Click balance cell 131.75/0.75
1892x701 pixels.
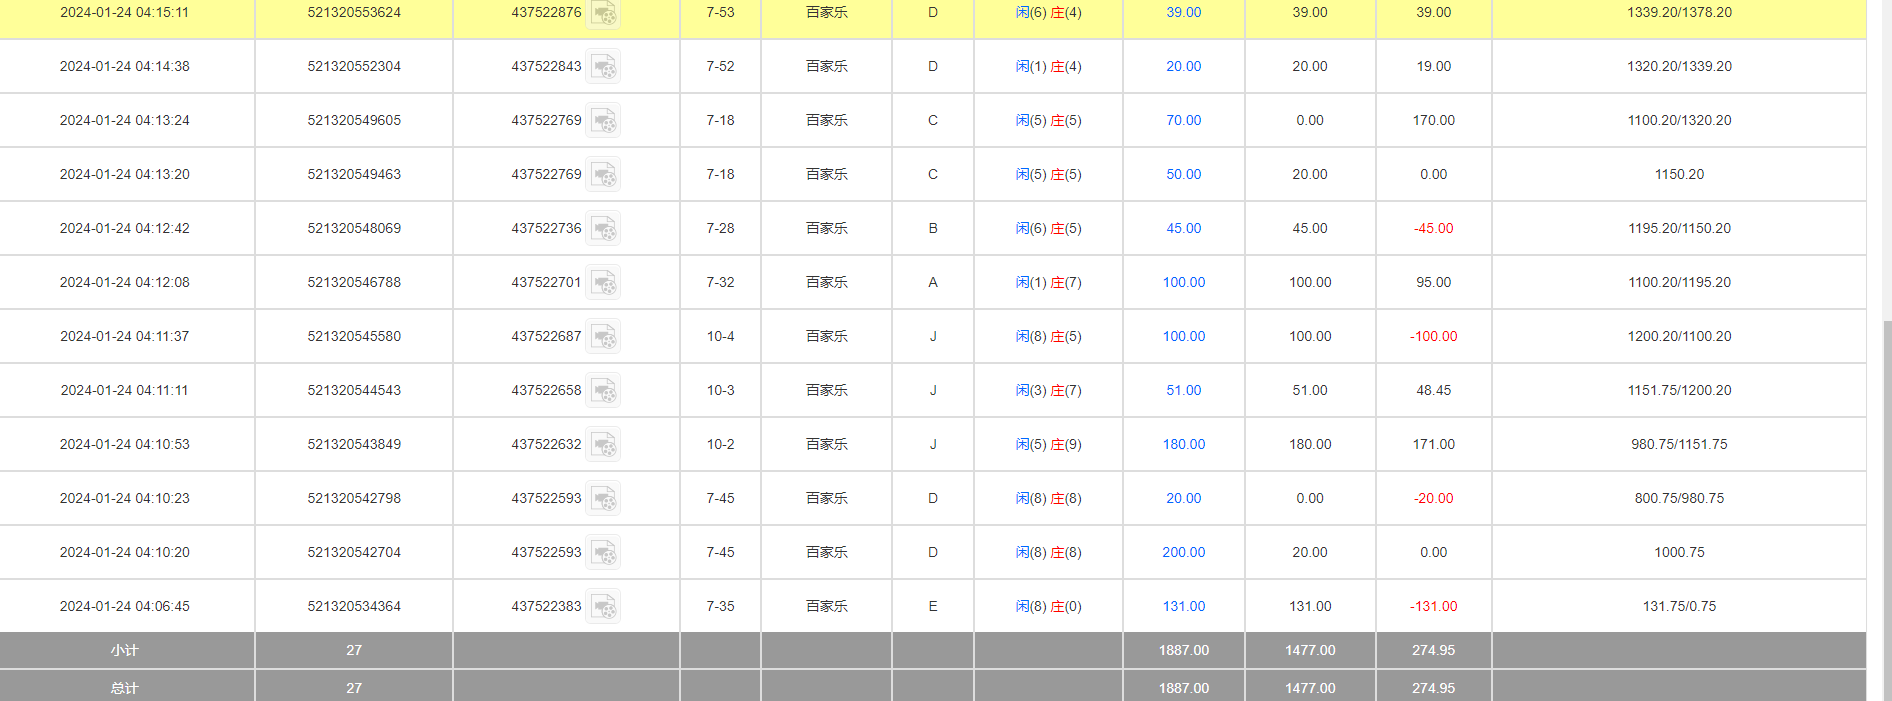click(x=1679, y=606)
